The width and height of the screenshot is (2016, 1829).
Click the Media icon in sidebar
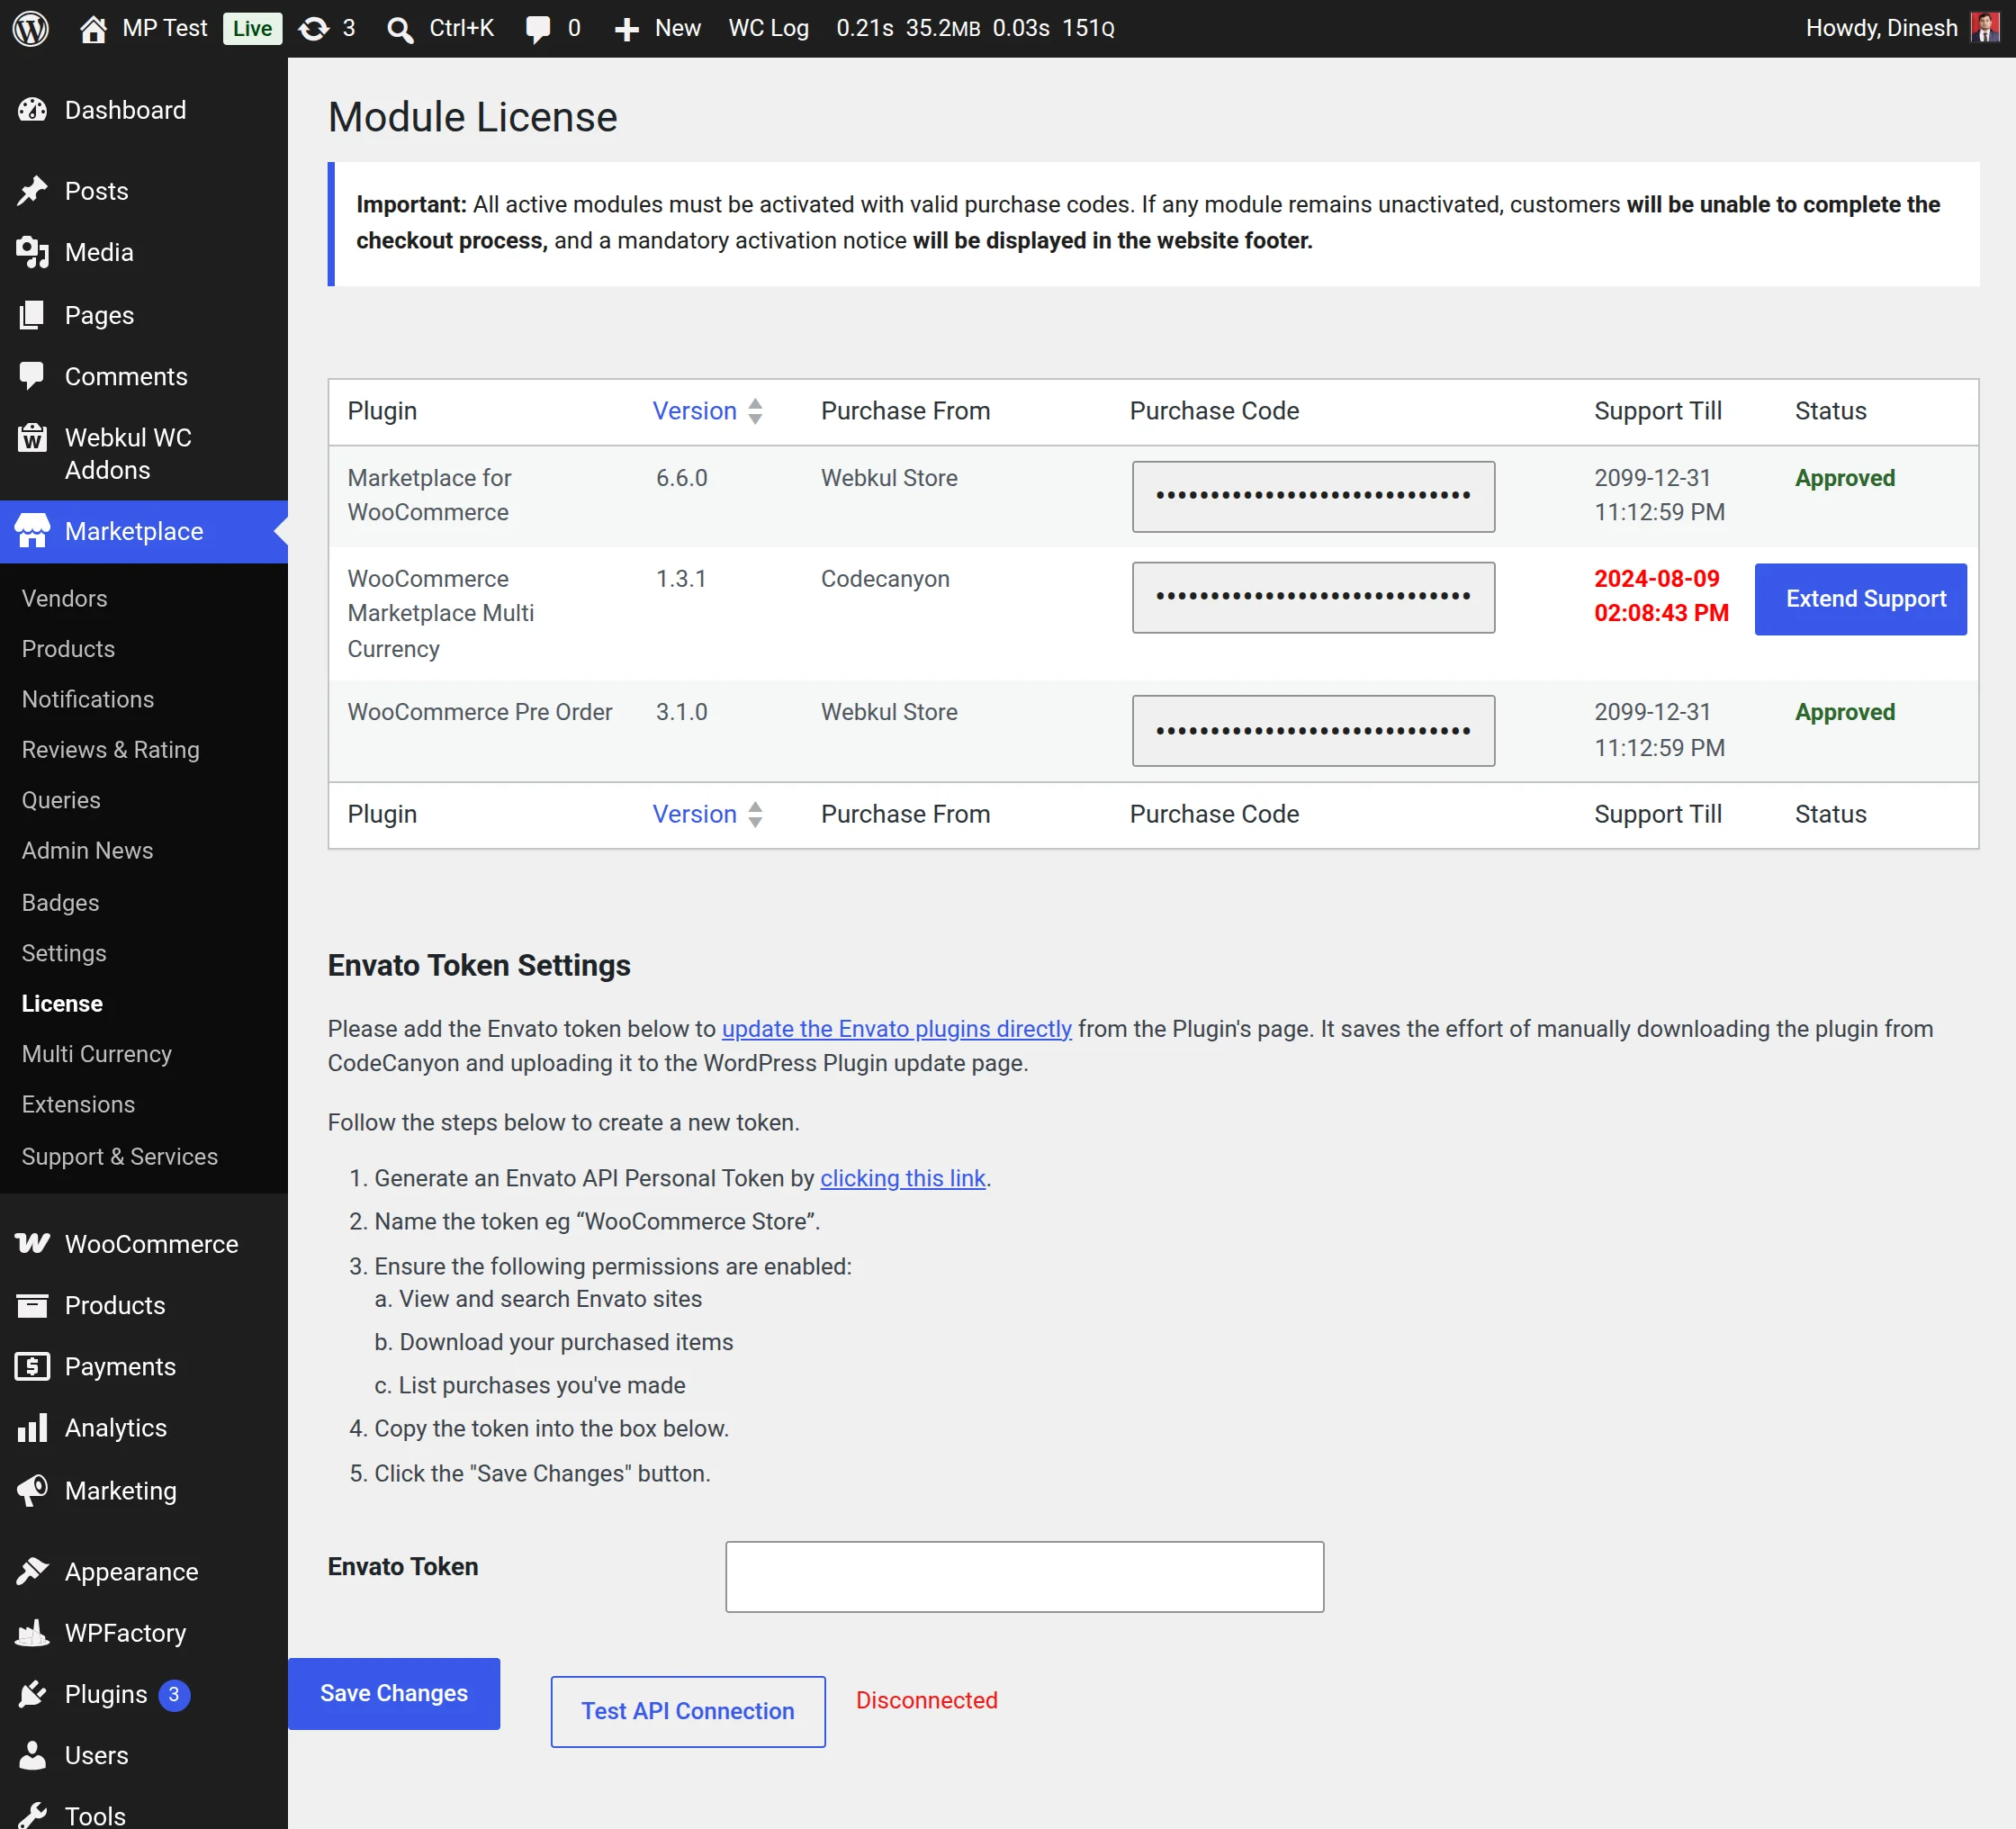point(32,252)
